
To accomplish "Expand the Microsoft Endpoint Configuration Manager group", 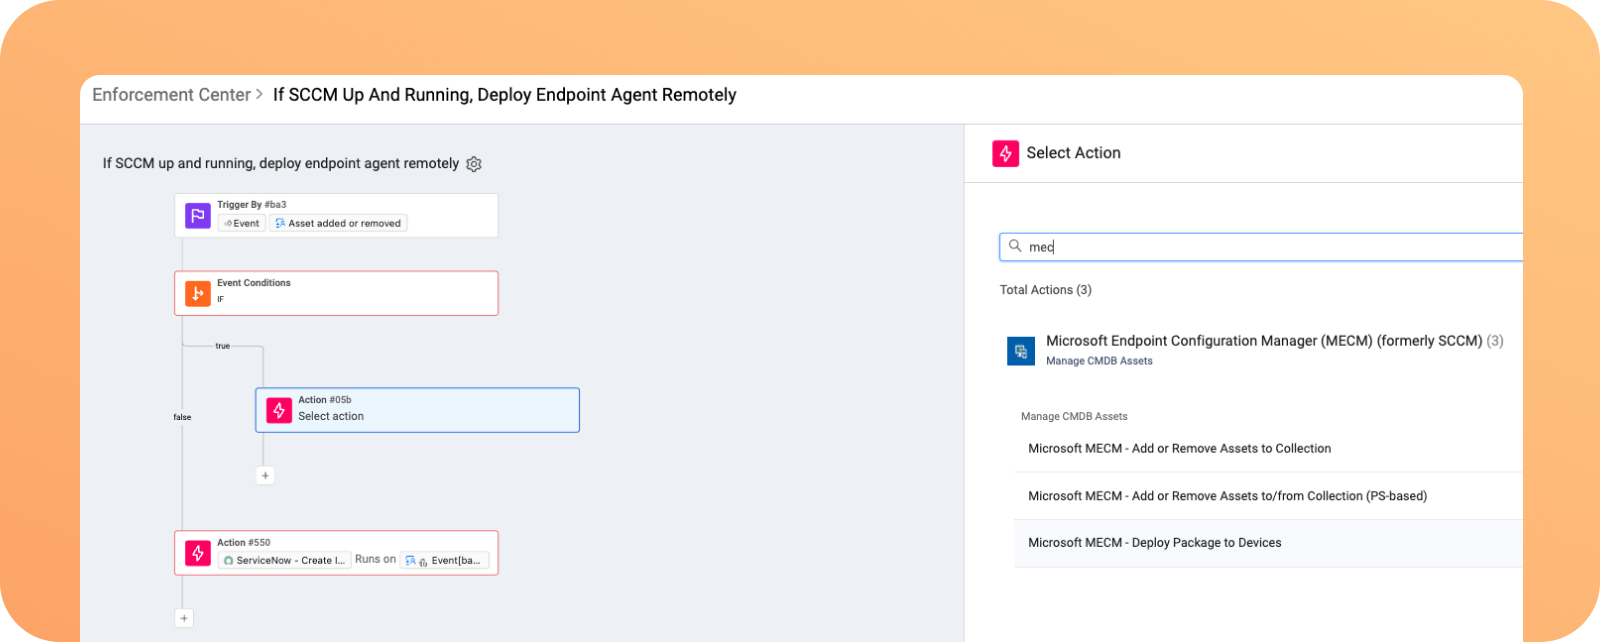I will pyautogui.click(x=1264, y=341).
